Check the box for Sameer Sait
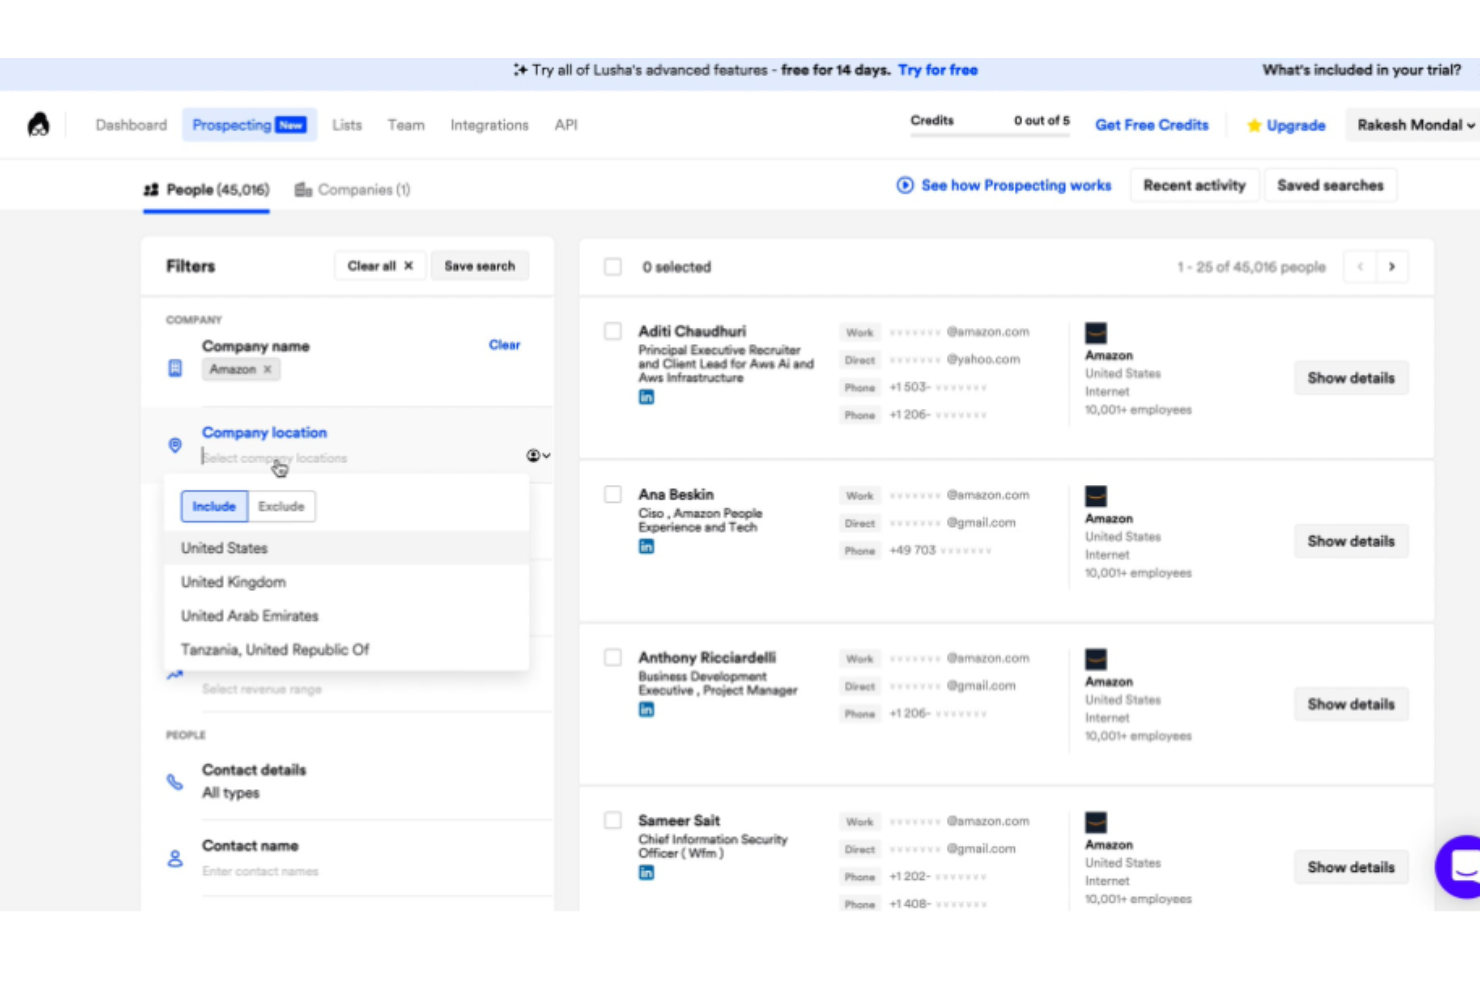Screen dimensions: 1480x987 (613, 820)
